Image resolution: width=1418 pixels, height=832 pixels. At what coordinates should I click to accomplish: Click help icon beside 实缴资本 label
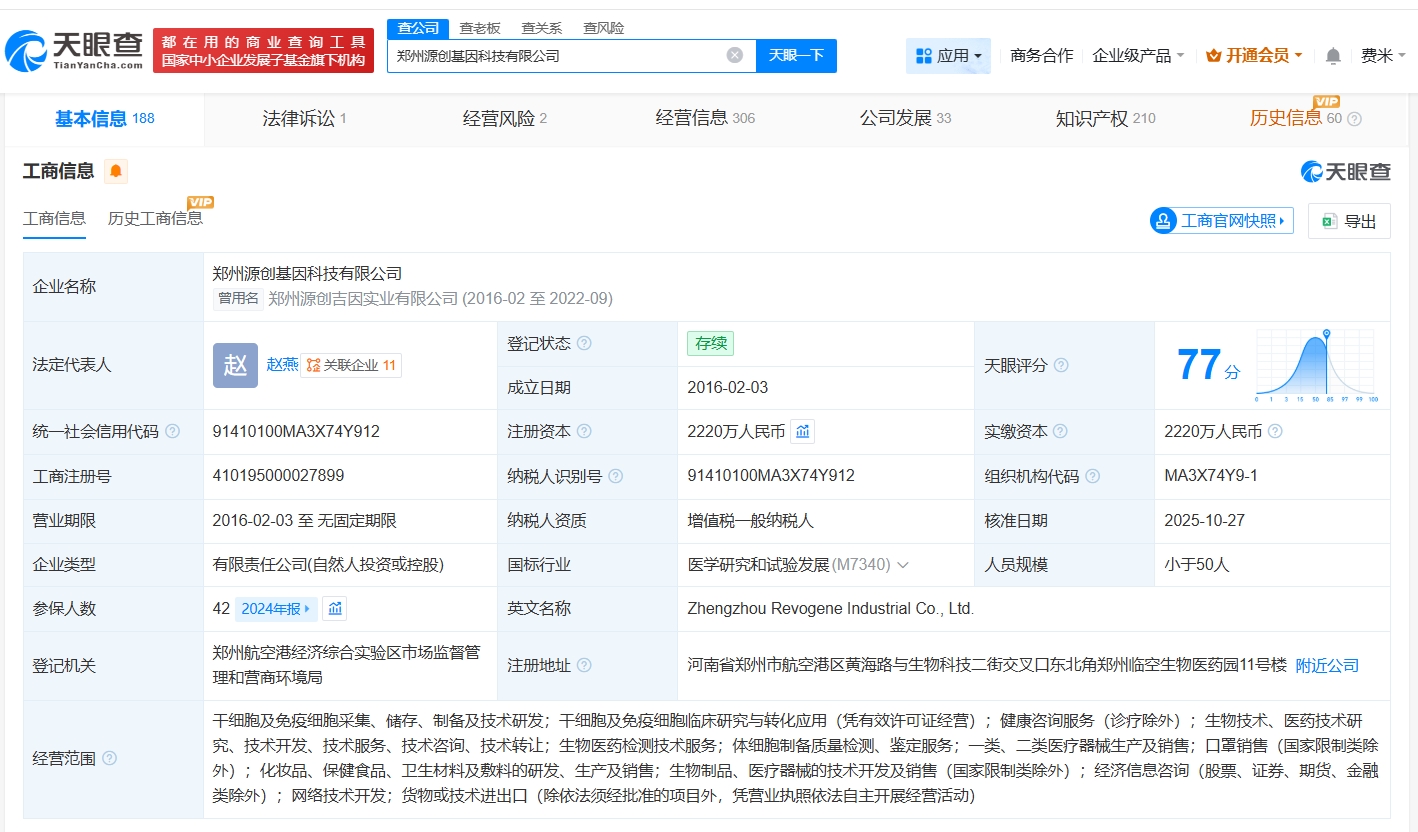[1061, 432]
